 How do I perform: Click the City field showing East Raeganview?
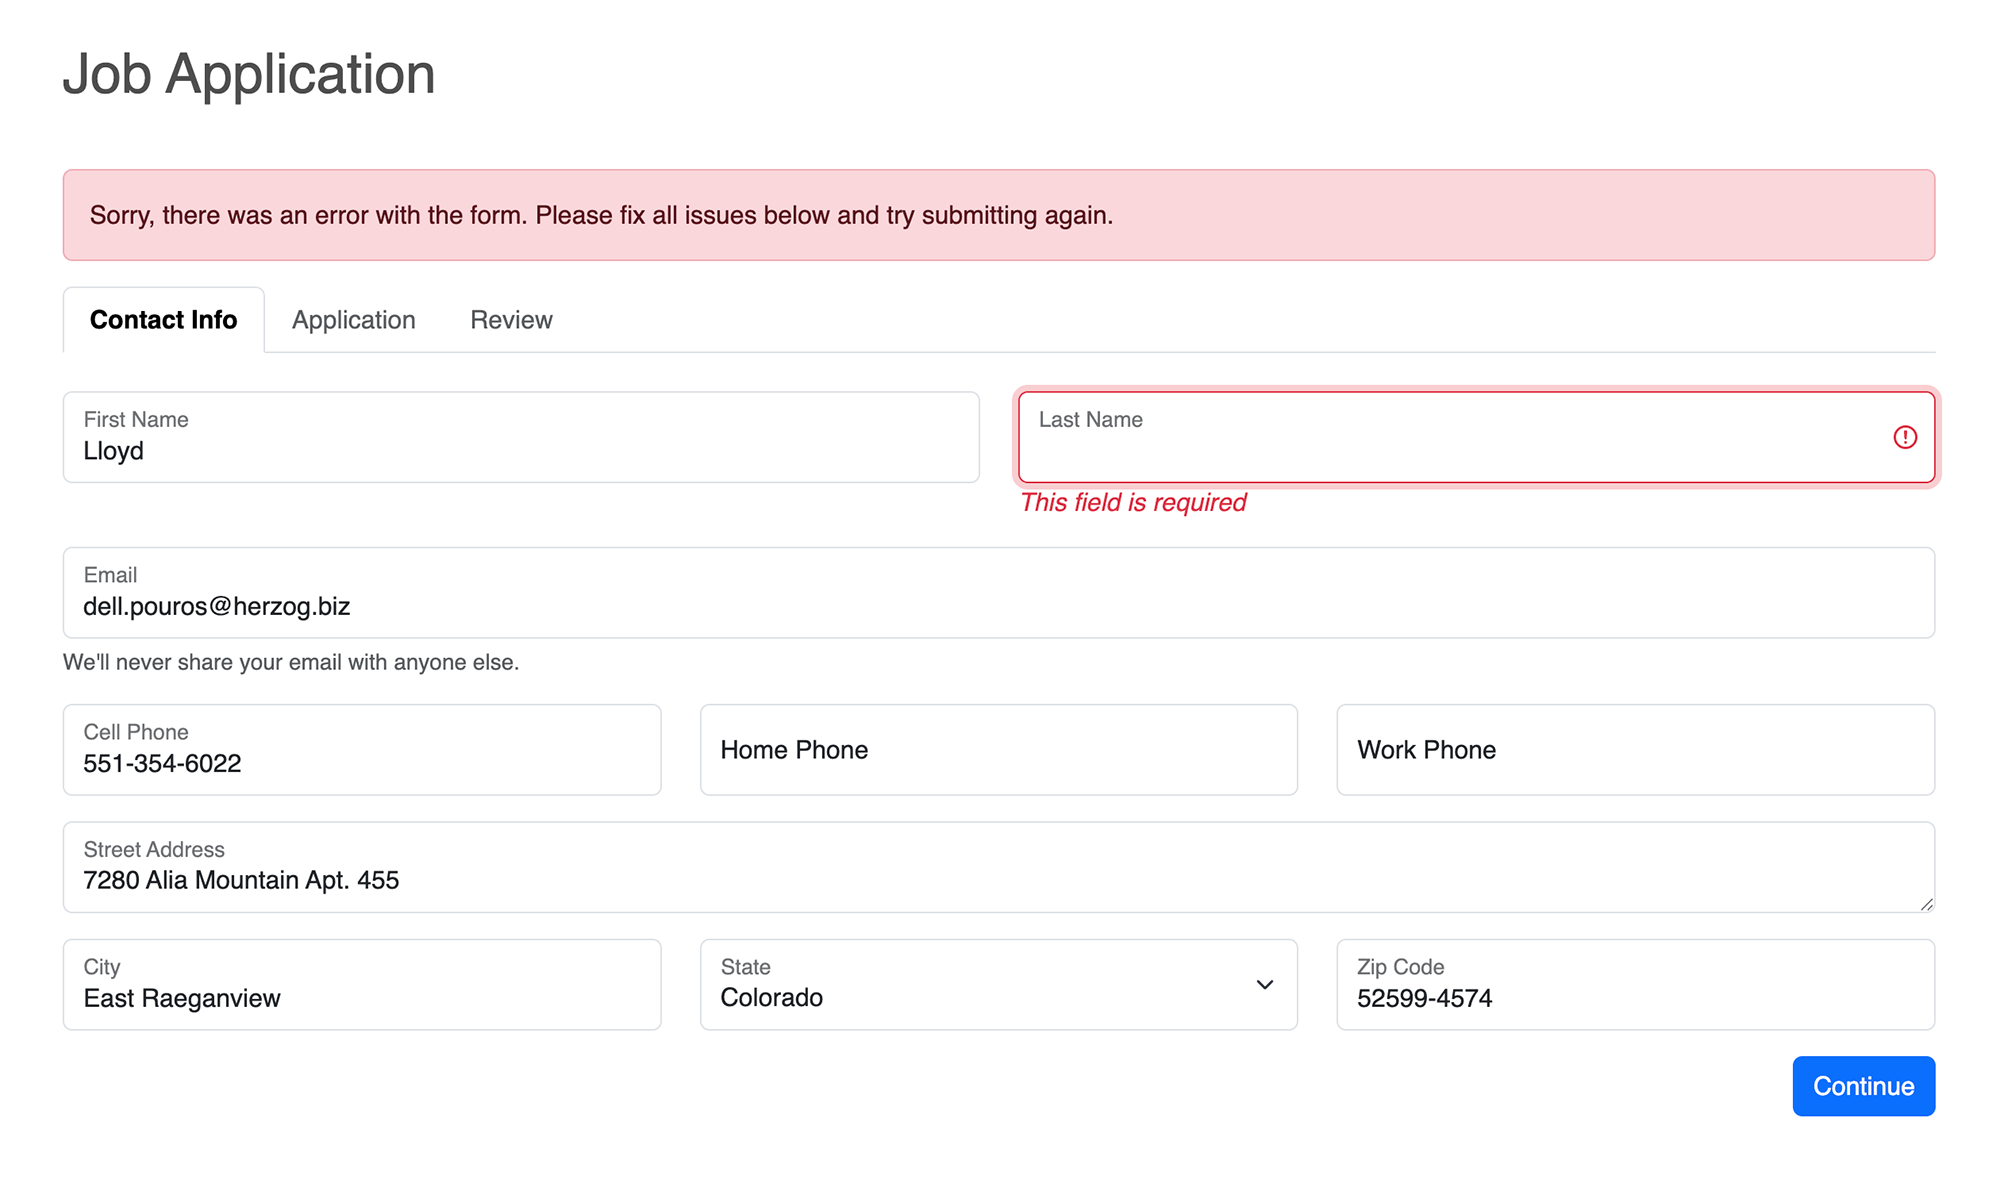click(x=360, y=985)
